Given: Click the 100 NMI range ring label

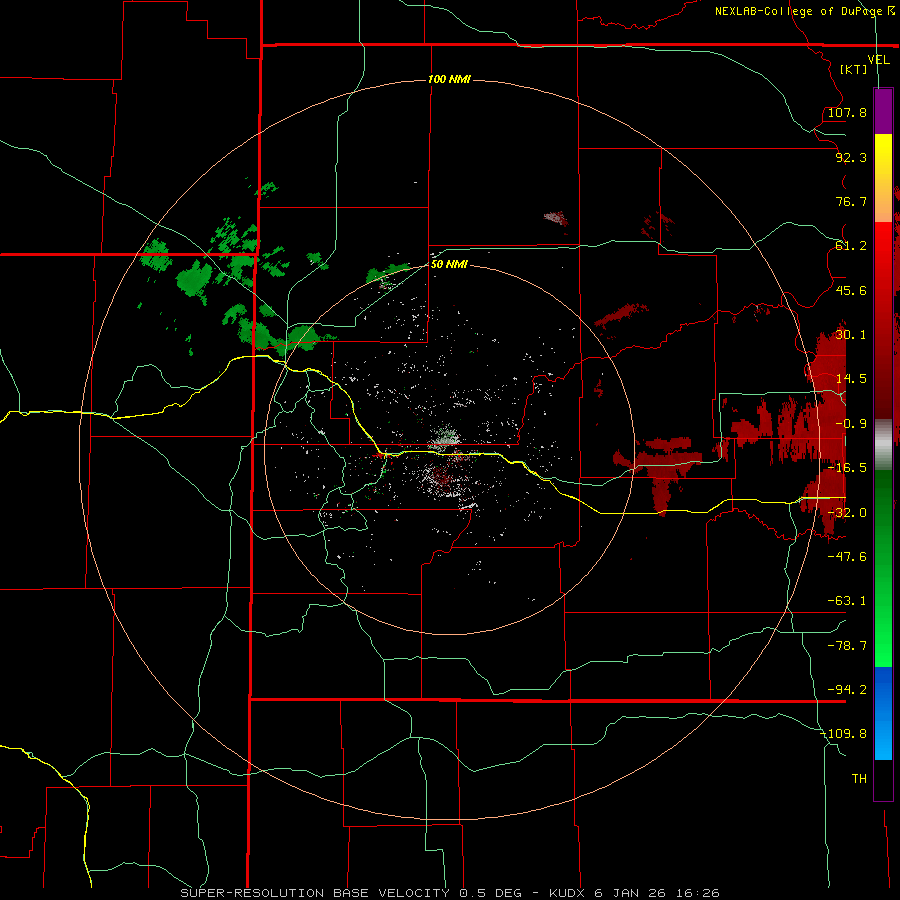Looking at the screenshot, I should (x=449, y=79).
